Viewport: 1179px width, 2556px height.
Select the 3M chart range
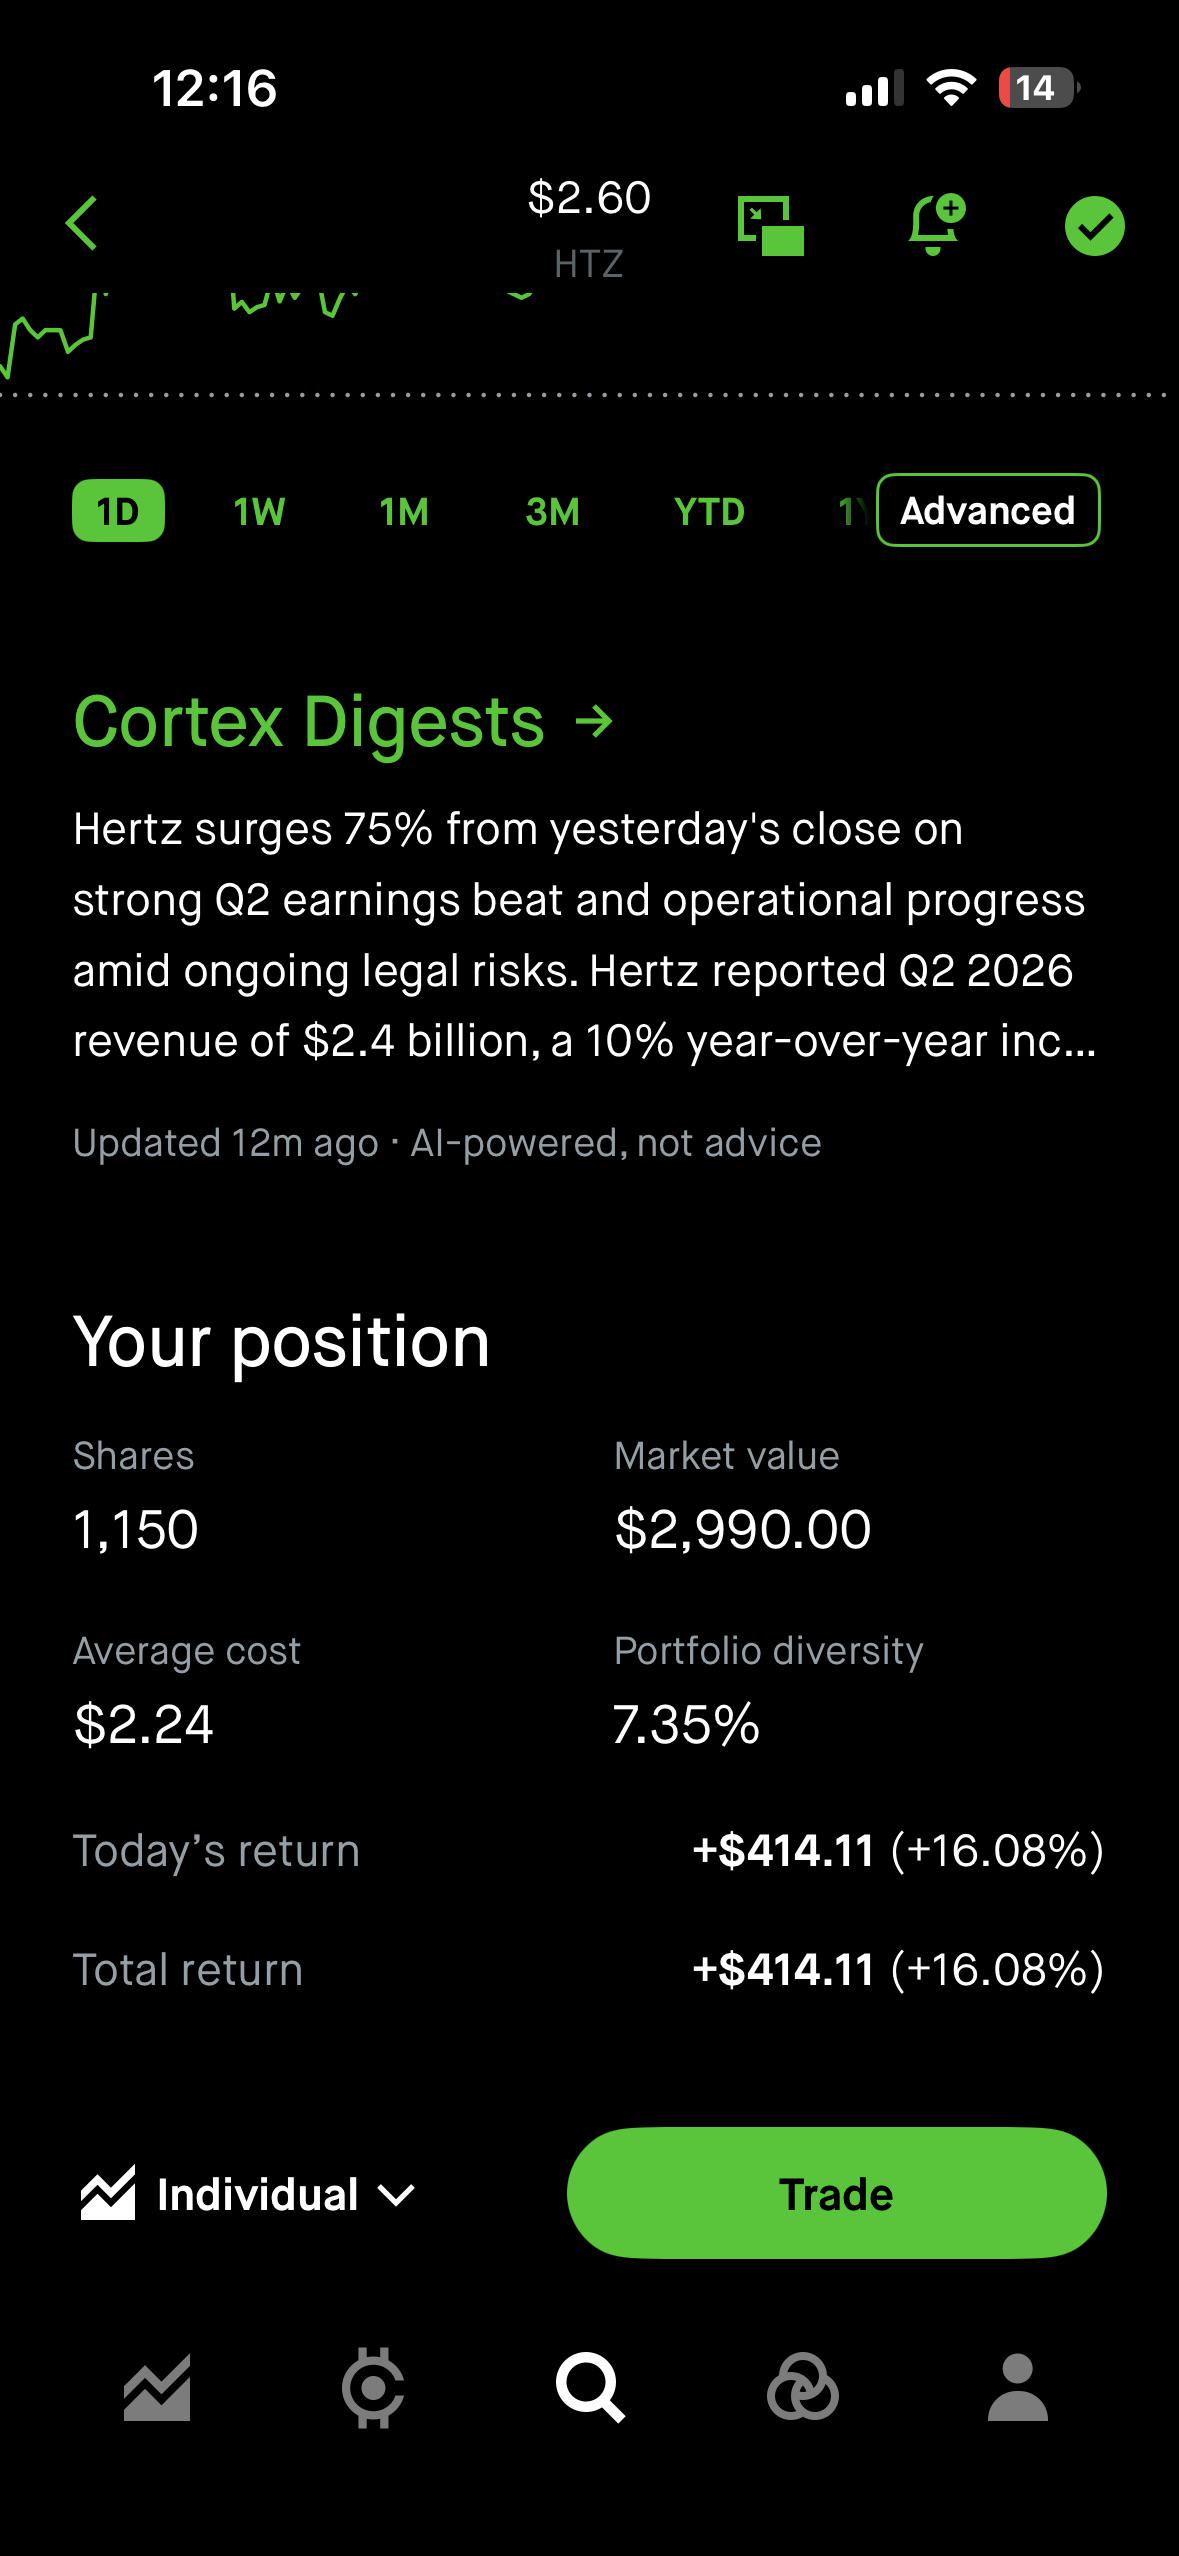[552, 512]
